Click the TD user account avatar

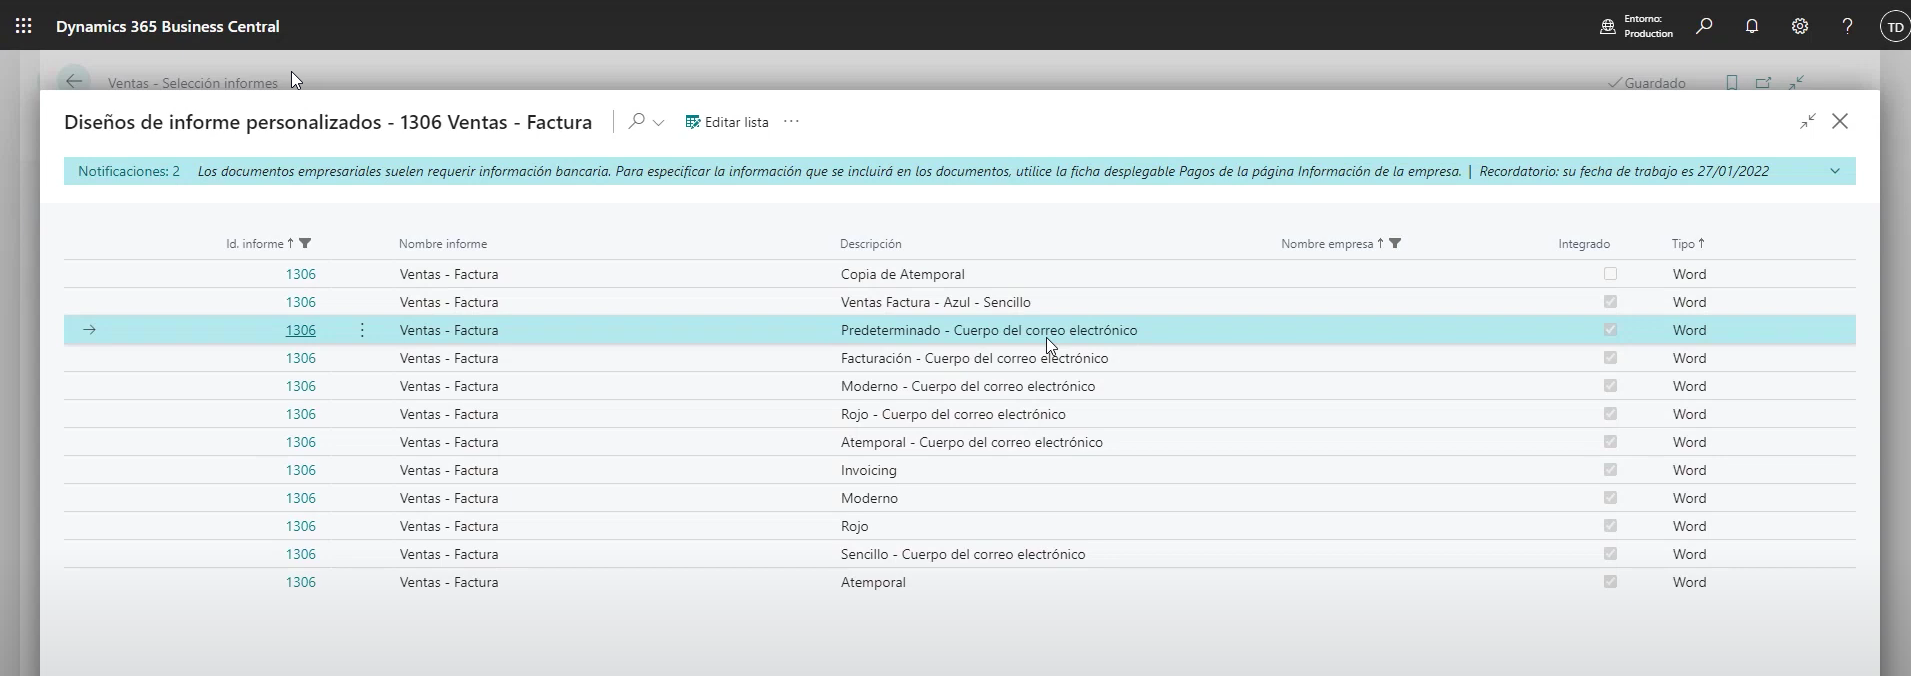click(1894, 27)
